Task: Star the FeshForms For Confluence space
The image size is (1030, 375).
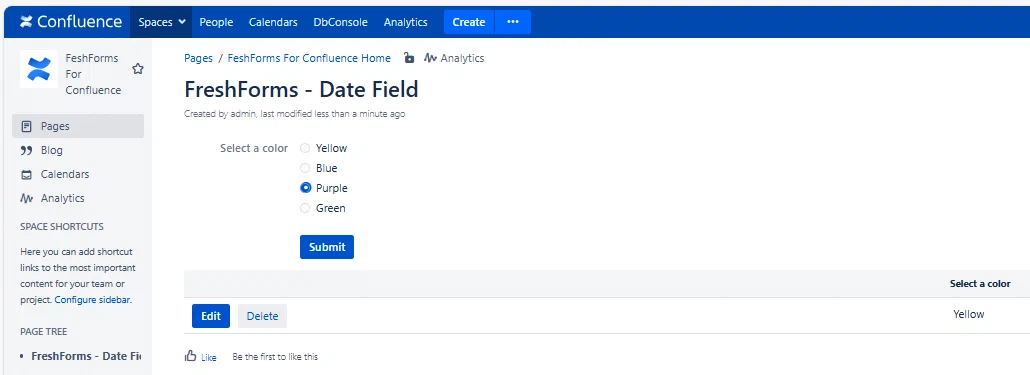Action: [x=138, y=69]
